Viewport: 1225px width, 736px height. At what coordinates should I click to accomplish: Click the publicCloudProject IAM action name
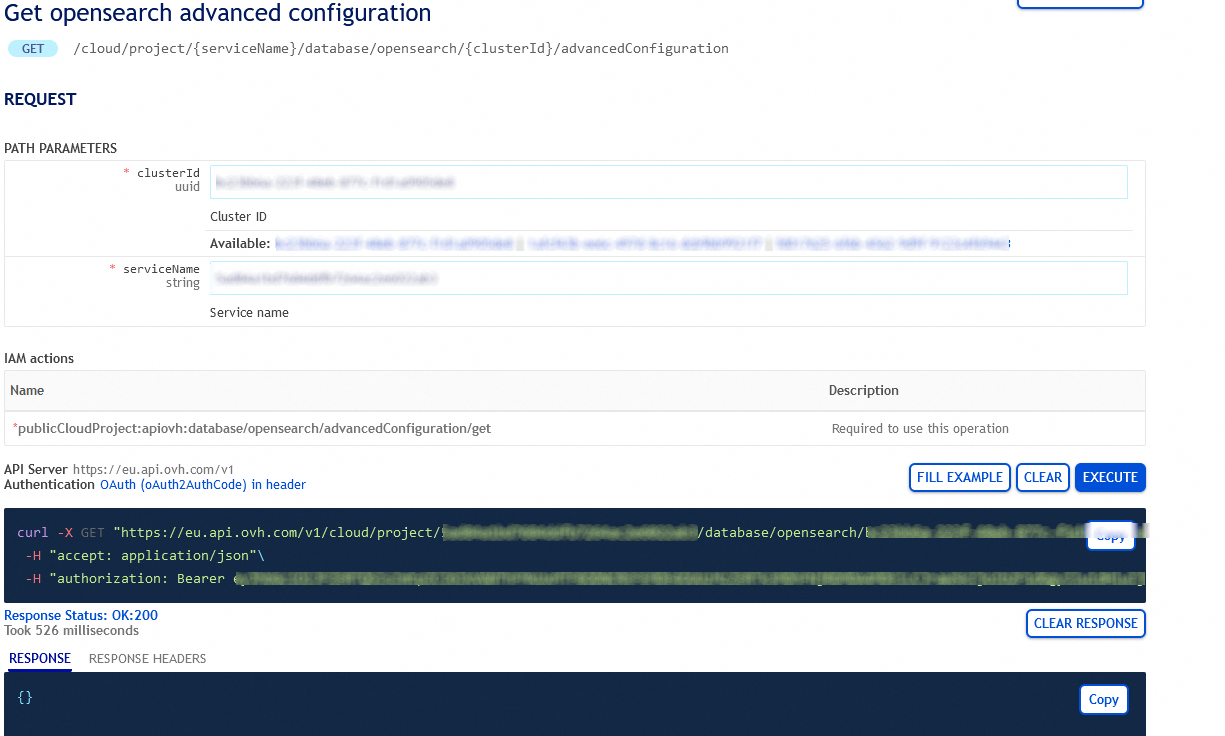click(x=252, y=428)
